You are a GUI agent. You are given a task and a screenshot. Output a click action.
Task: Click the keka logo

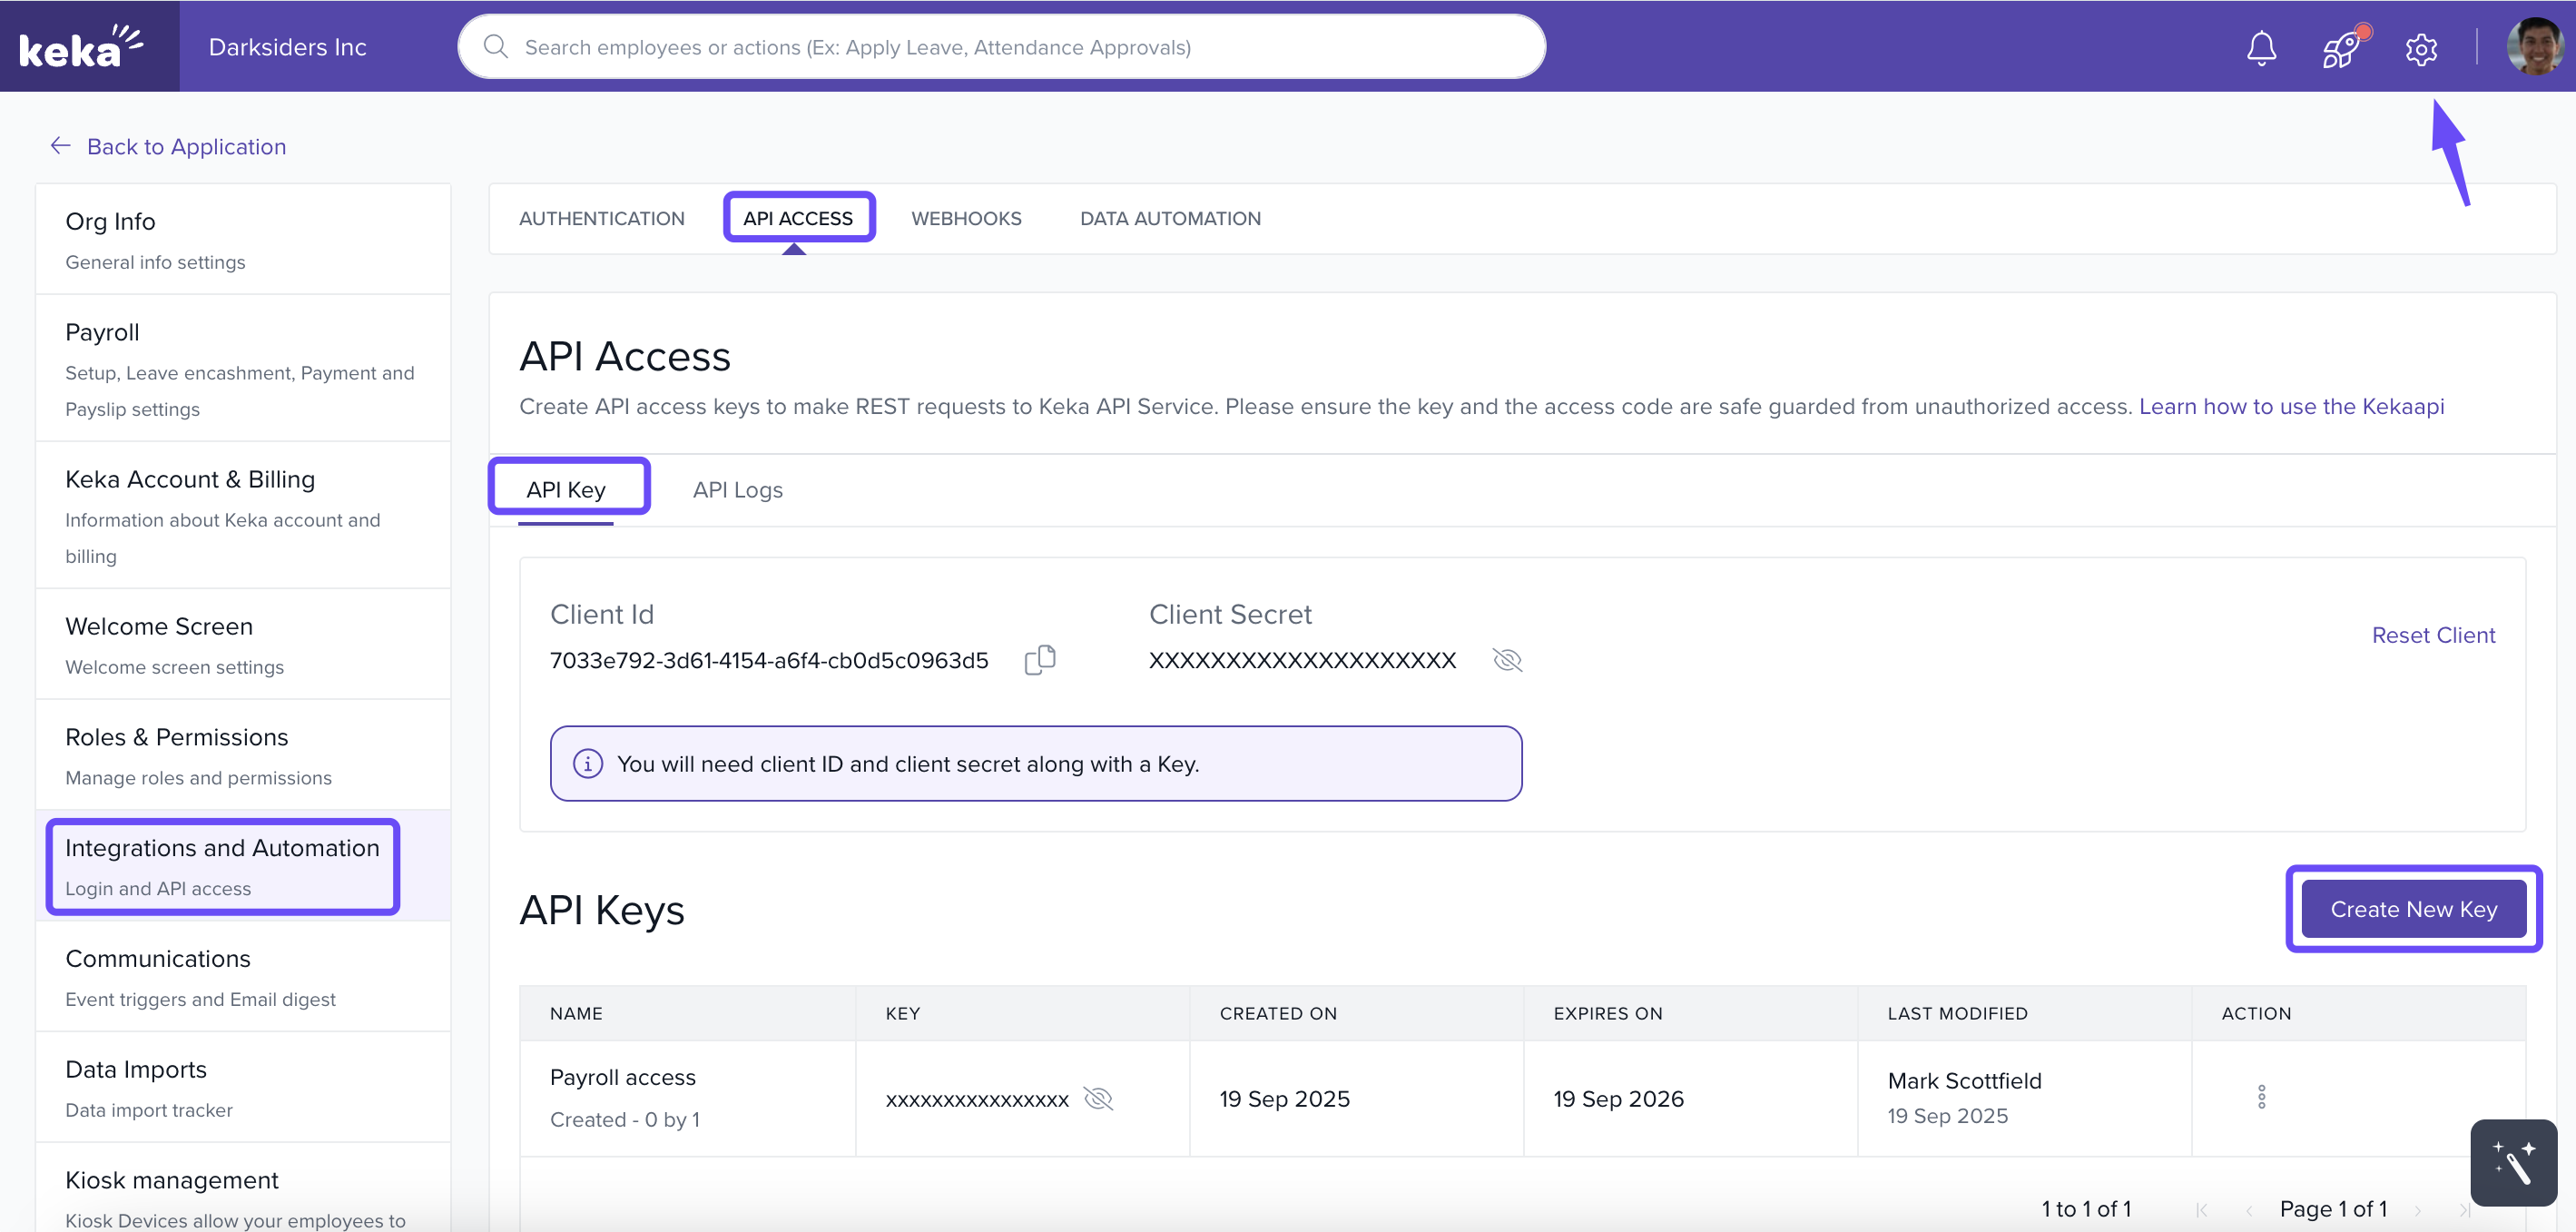pos(82,47)
